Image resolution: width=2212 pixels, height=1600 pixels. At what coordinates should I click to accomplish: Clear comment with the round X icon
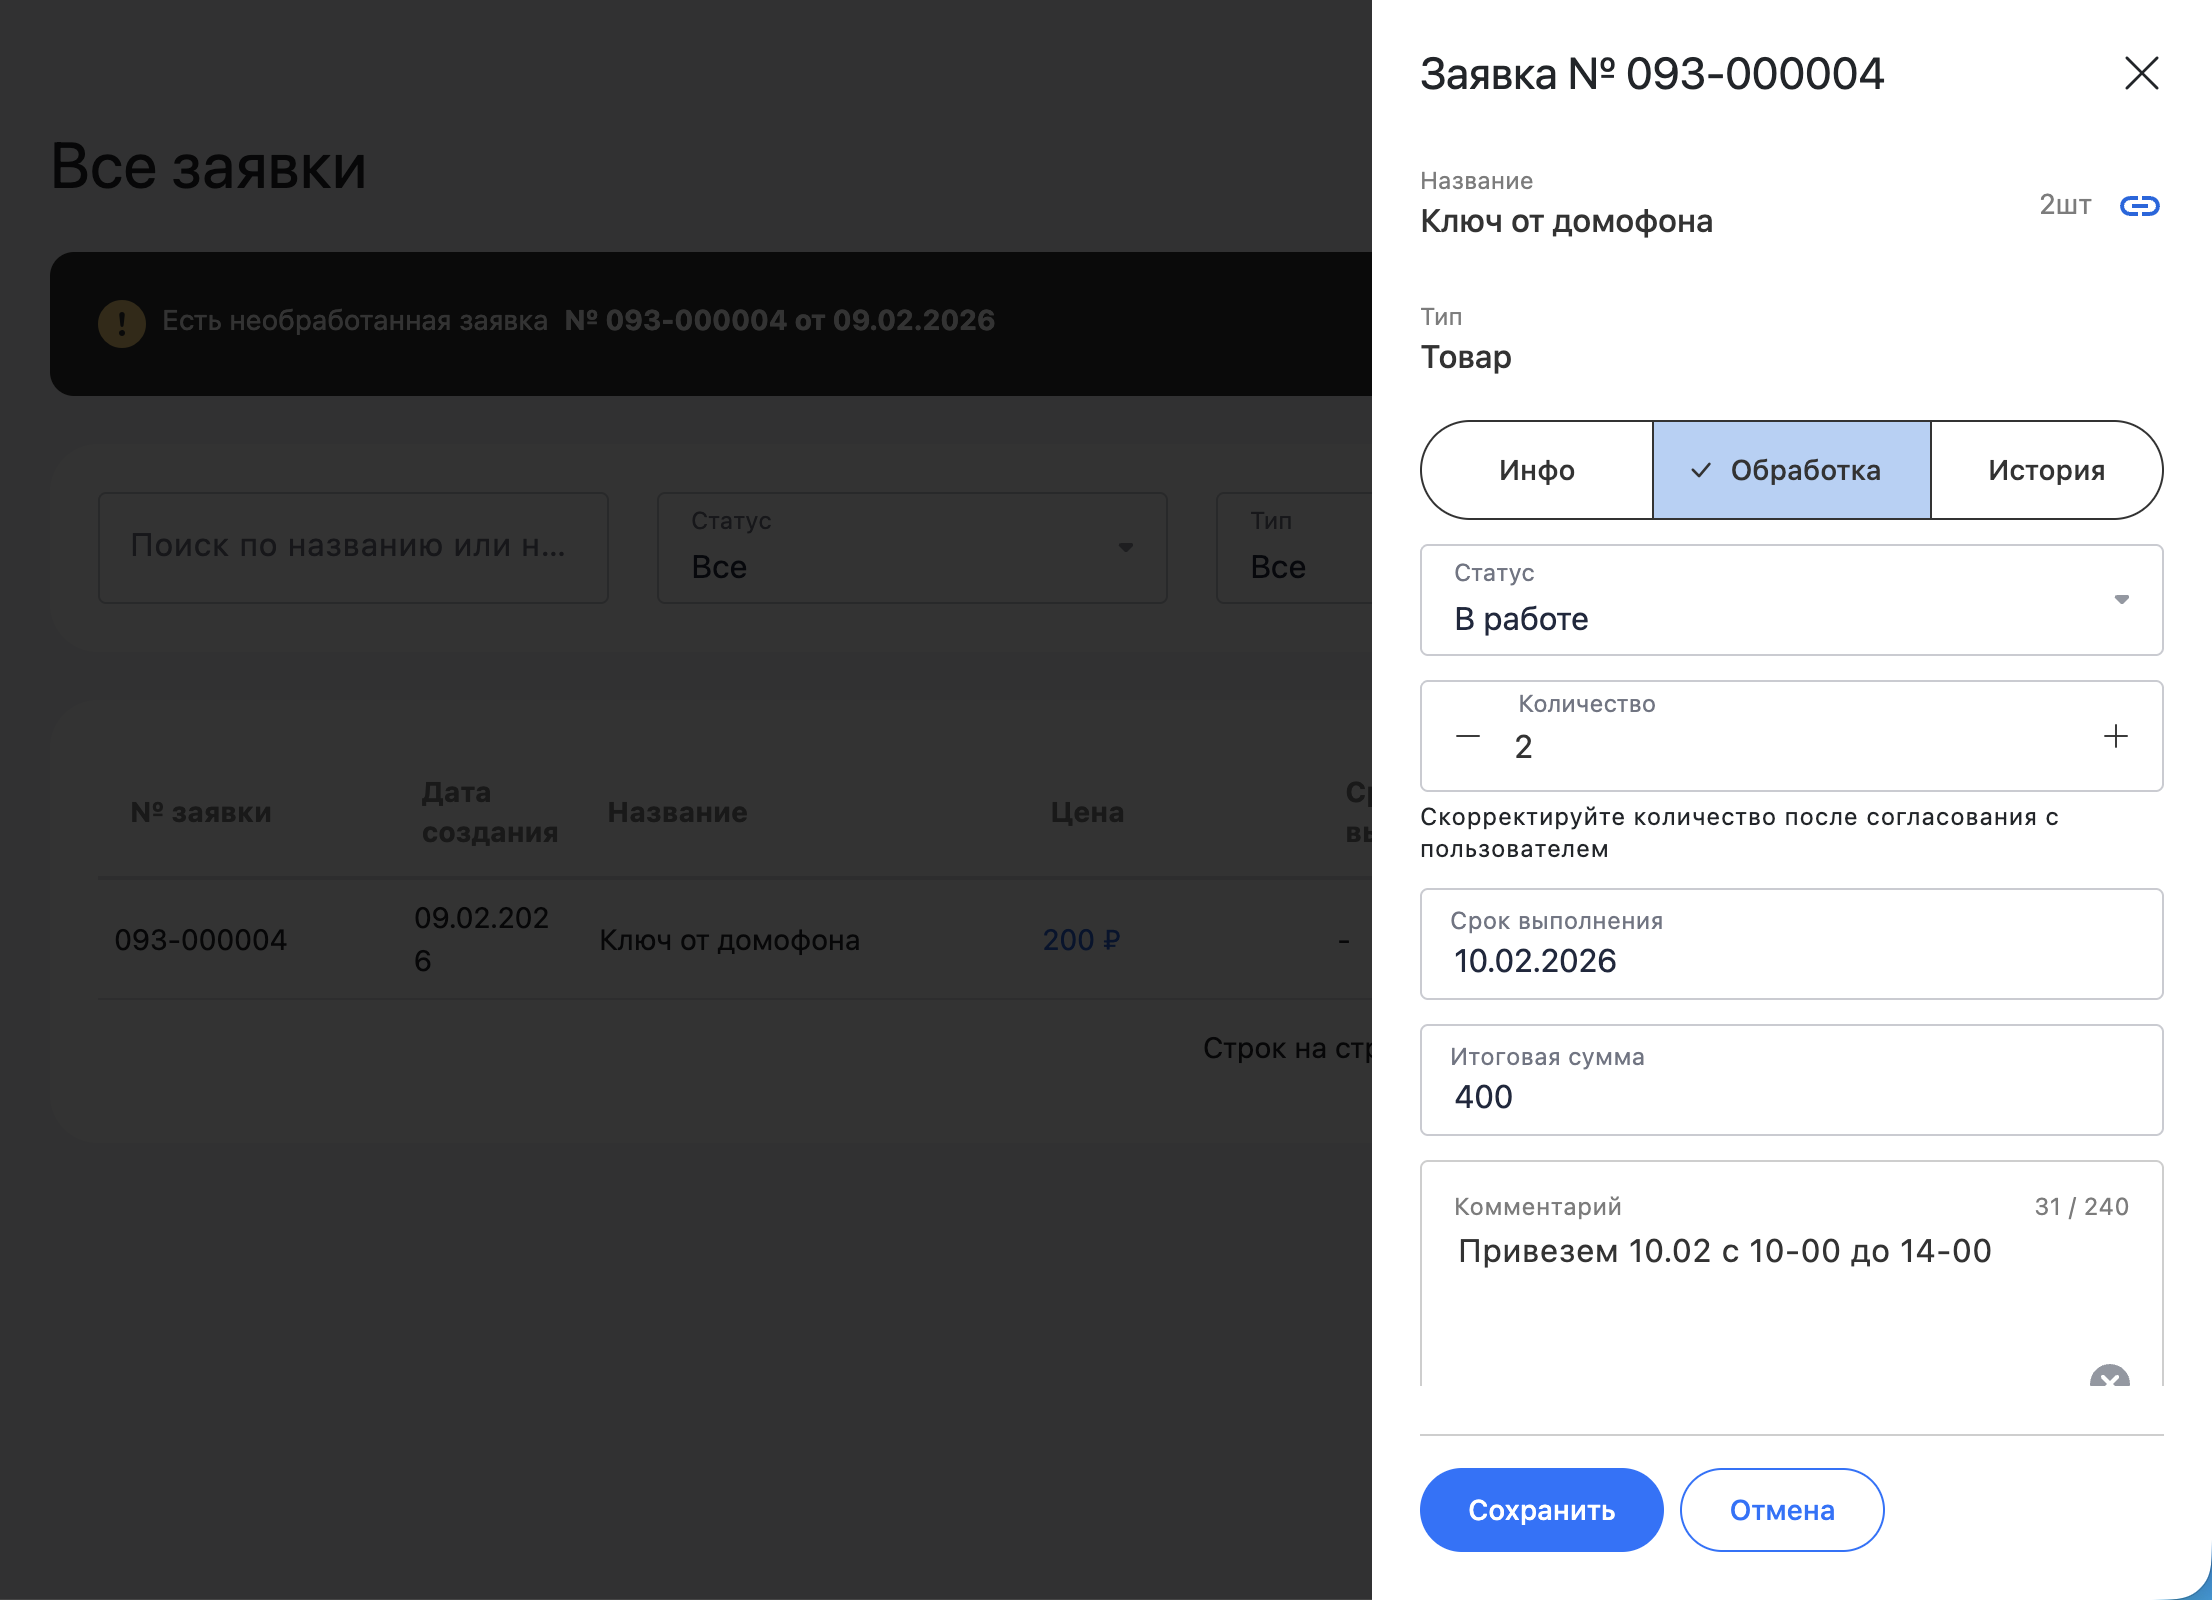coord(2109,1379)
